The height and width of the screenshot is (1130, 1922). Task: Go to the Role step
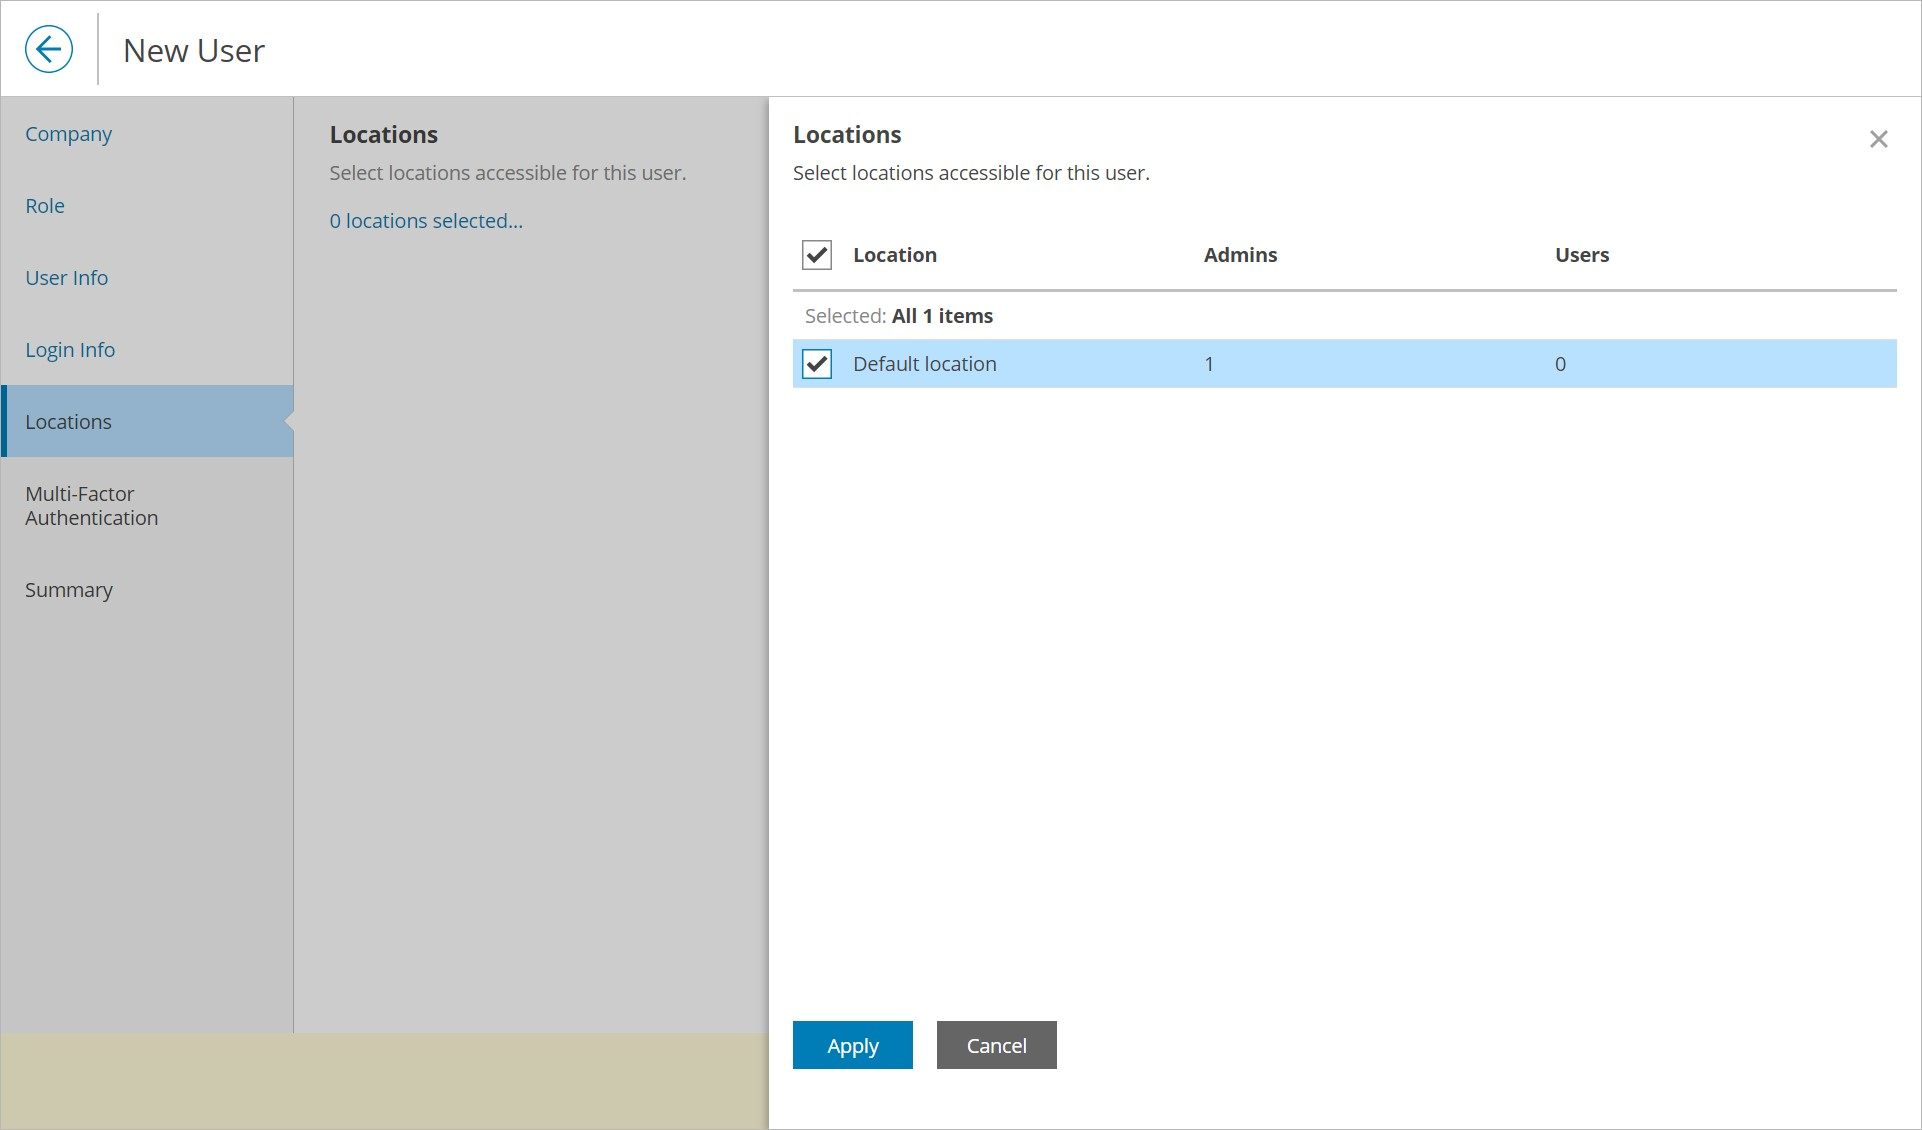[x=45, y=206]
